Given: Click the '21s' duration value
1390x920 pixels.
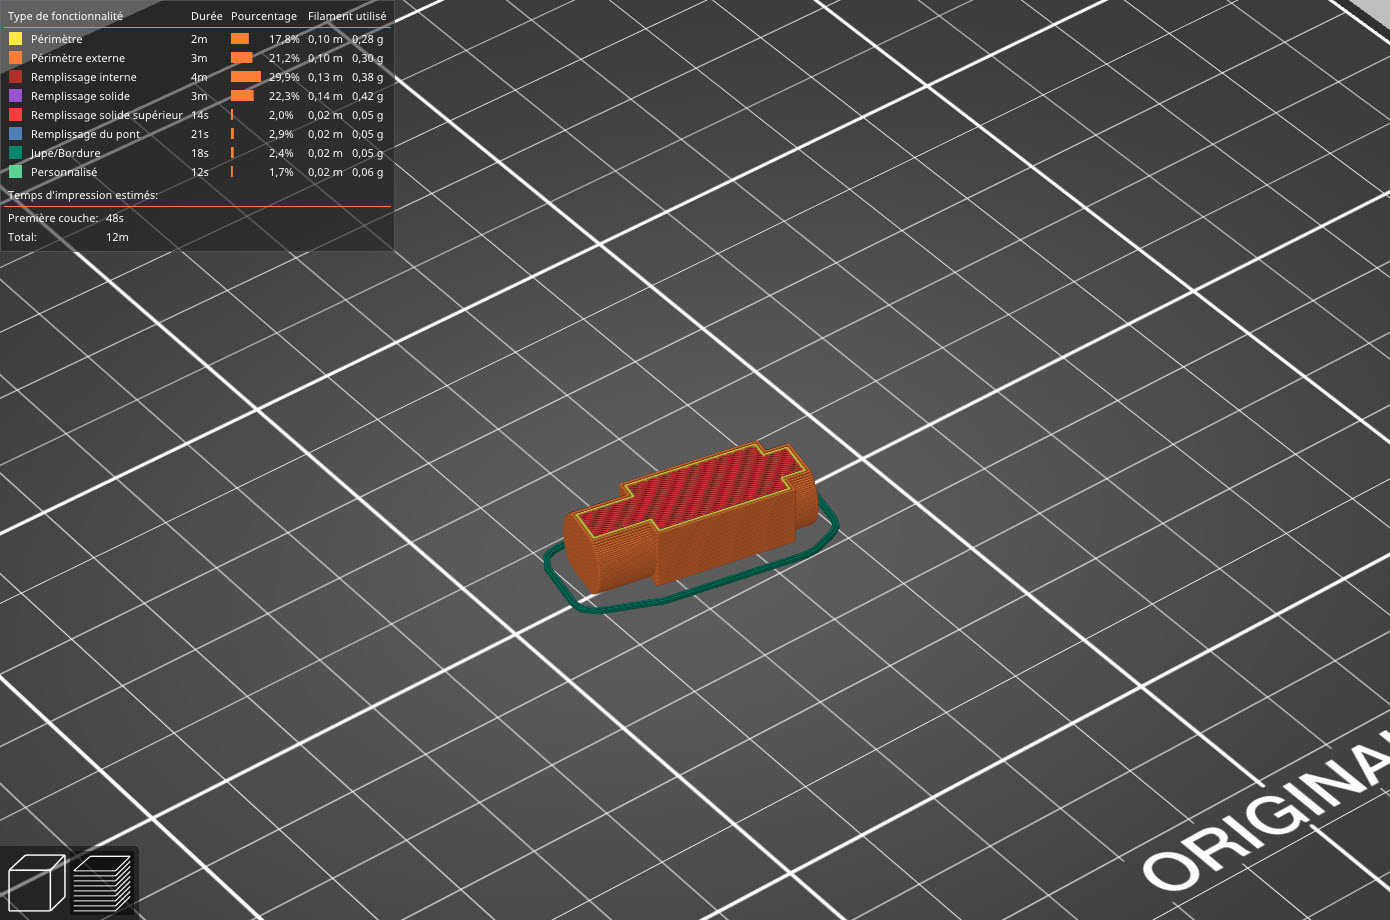Looking at the screenshot, I should point(200,134).
